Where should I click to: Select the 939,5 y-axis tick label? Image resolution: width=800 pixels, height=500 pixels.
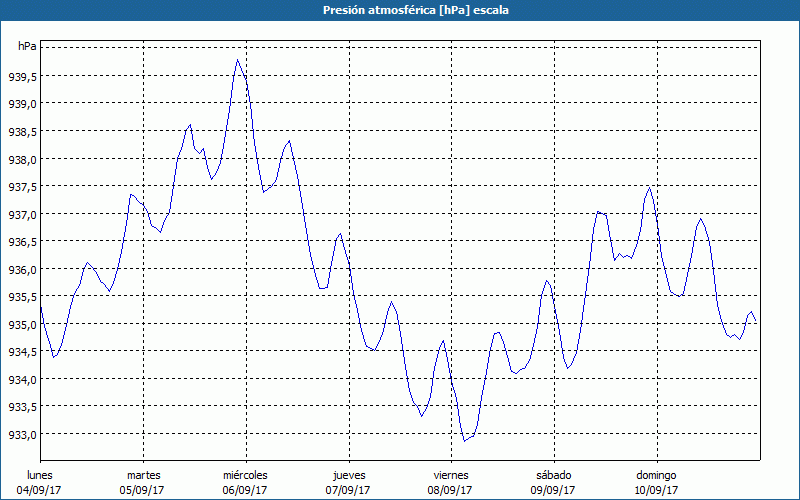pyautogui.click(x=23, y=76)
